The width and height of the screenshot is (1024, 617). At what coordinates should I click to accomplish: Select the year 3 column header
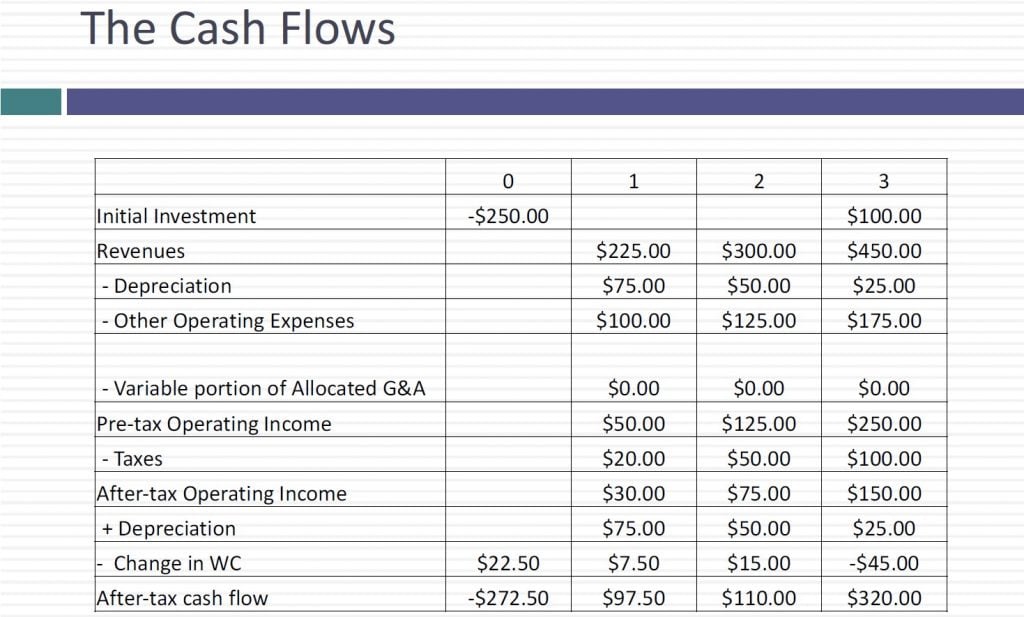pyautogui.click(x=883, y=181)
